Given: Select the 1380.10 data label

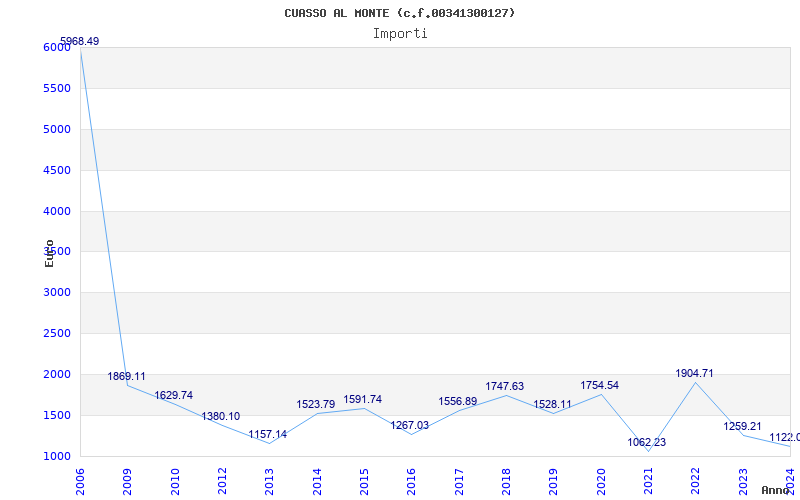Looking at the screenshot, I should pyautogui.click(x=220, y=416).
